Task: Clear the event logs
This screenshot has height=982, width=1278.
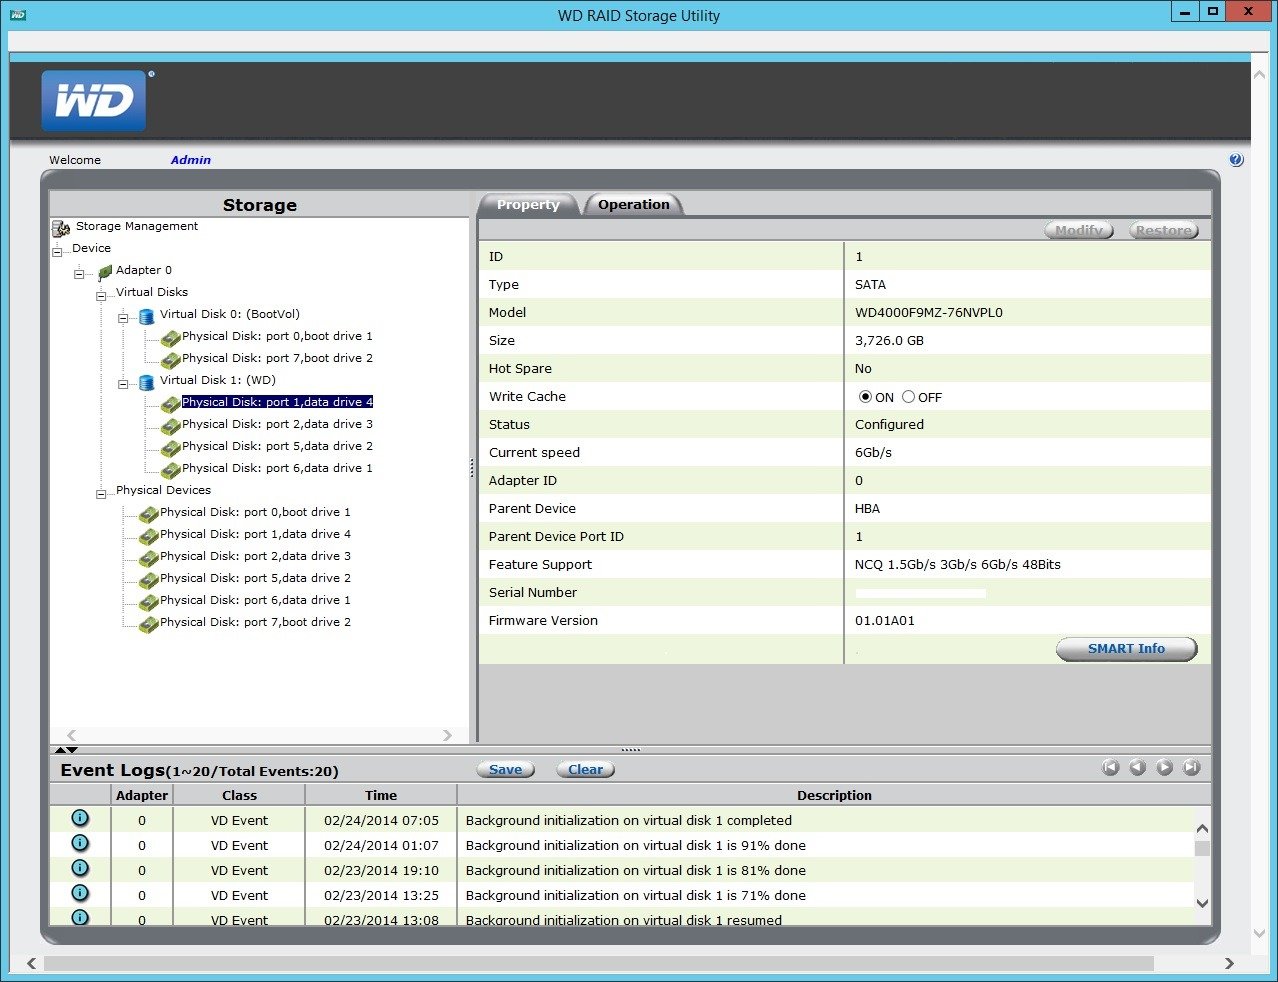Action: coord(585,769)
